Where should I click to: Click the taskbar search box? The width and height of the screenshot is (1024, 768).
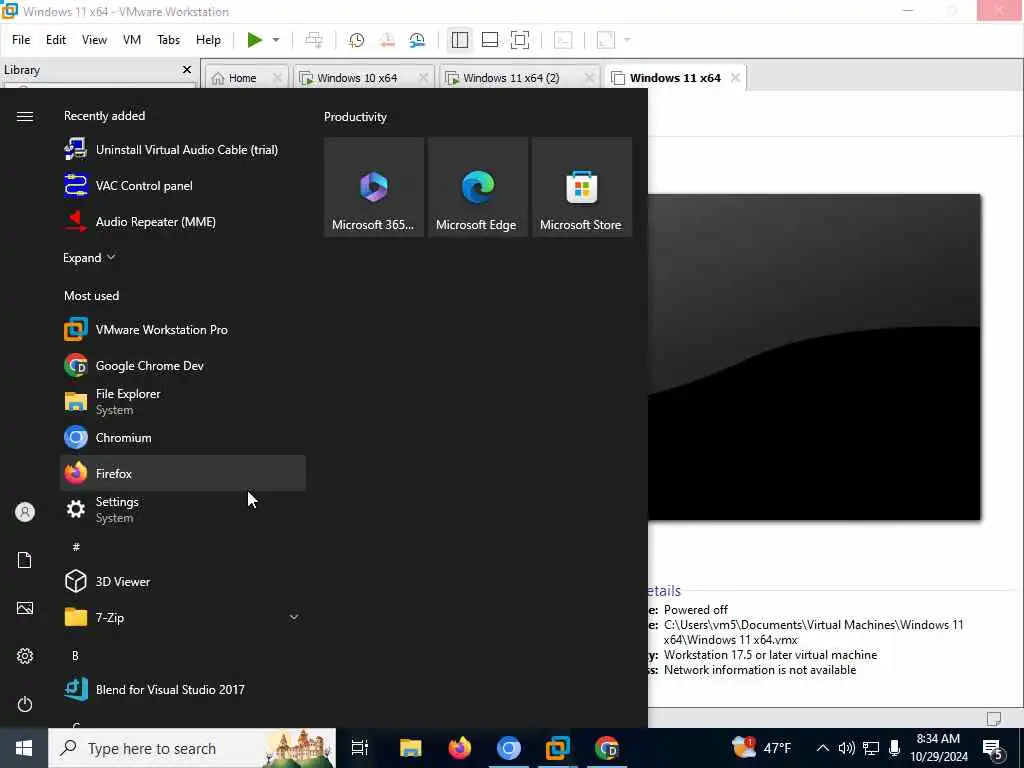[192, 748]
